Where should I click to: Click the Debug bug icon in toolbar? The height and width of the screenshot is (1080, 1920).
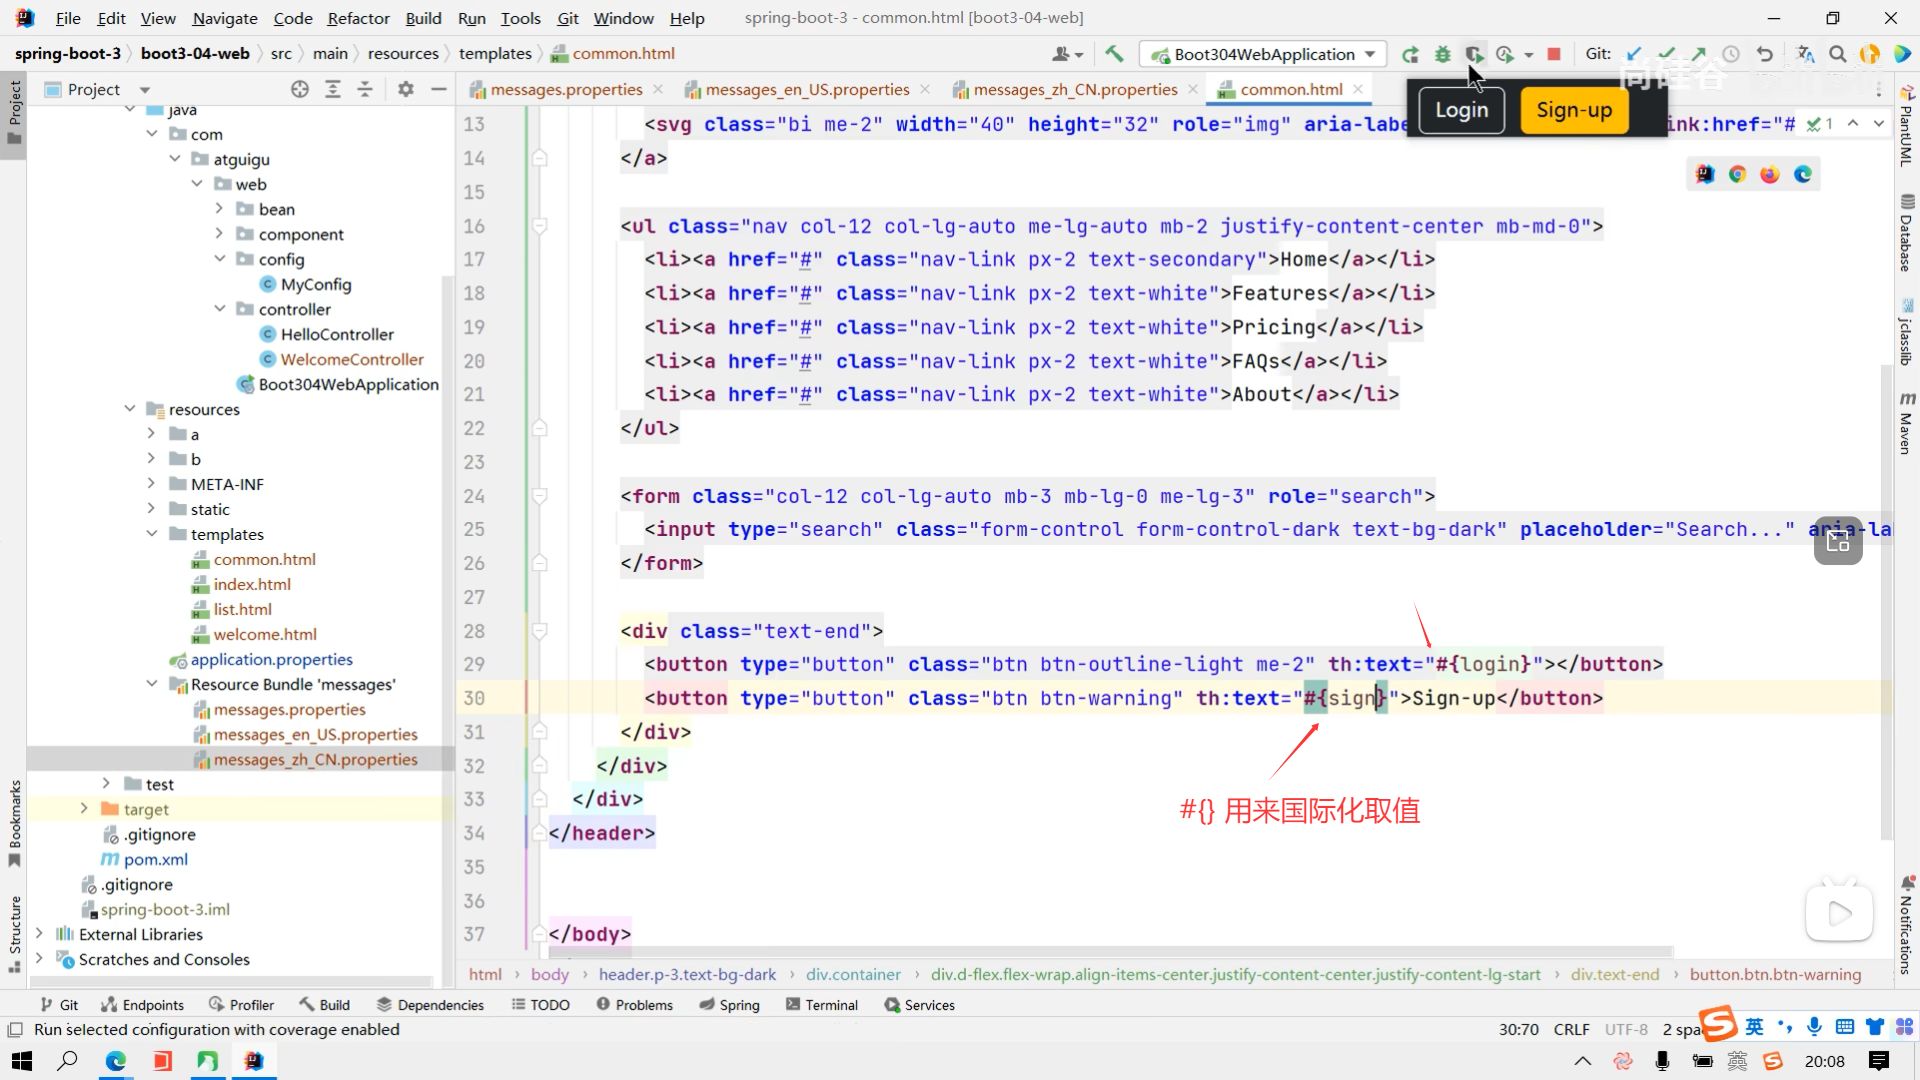pos(1442,54)
